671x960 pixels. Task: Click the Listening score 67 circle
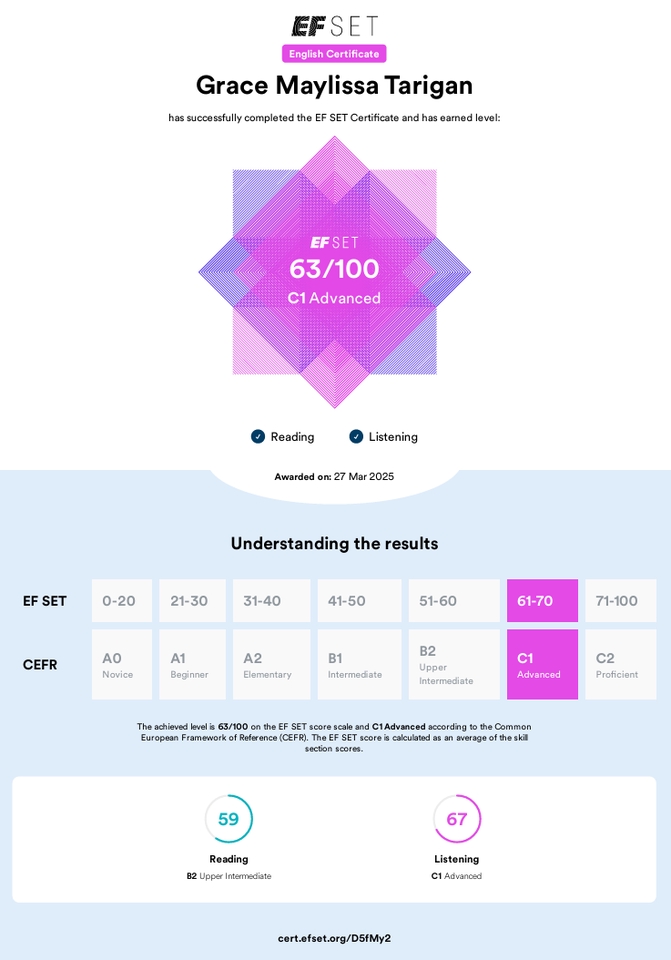pyautogui.click(x=457, y=819)
